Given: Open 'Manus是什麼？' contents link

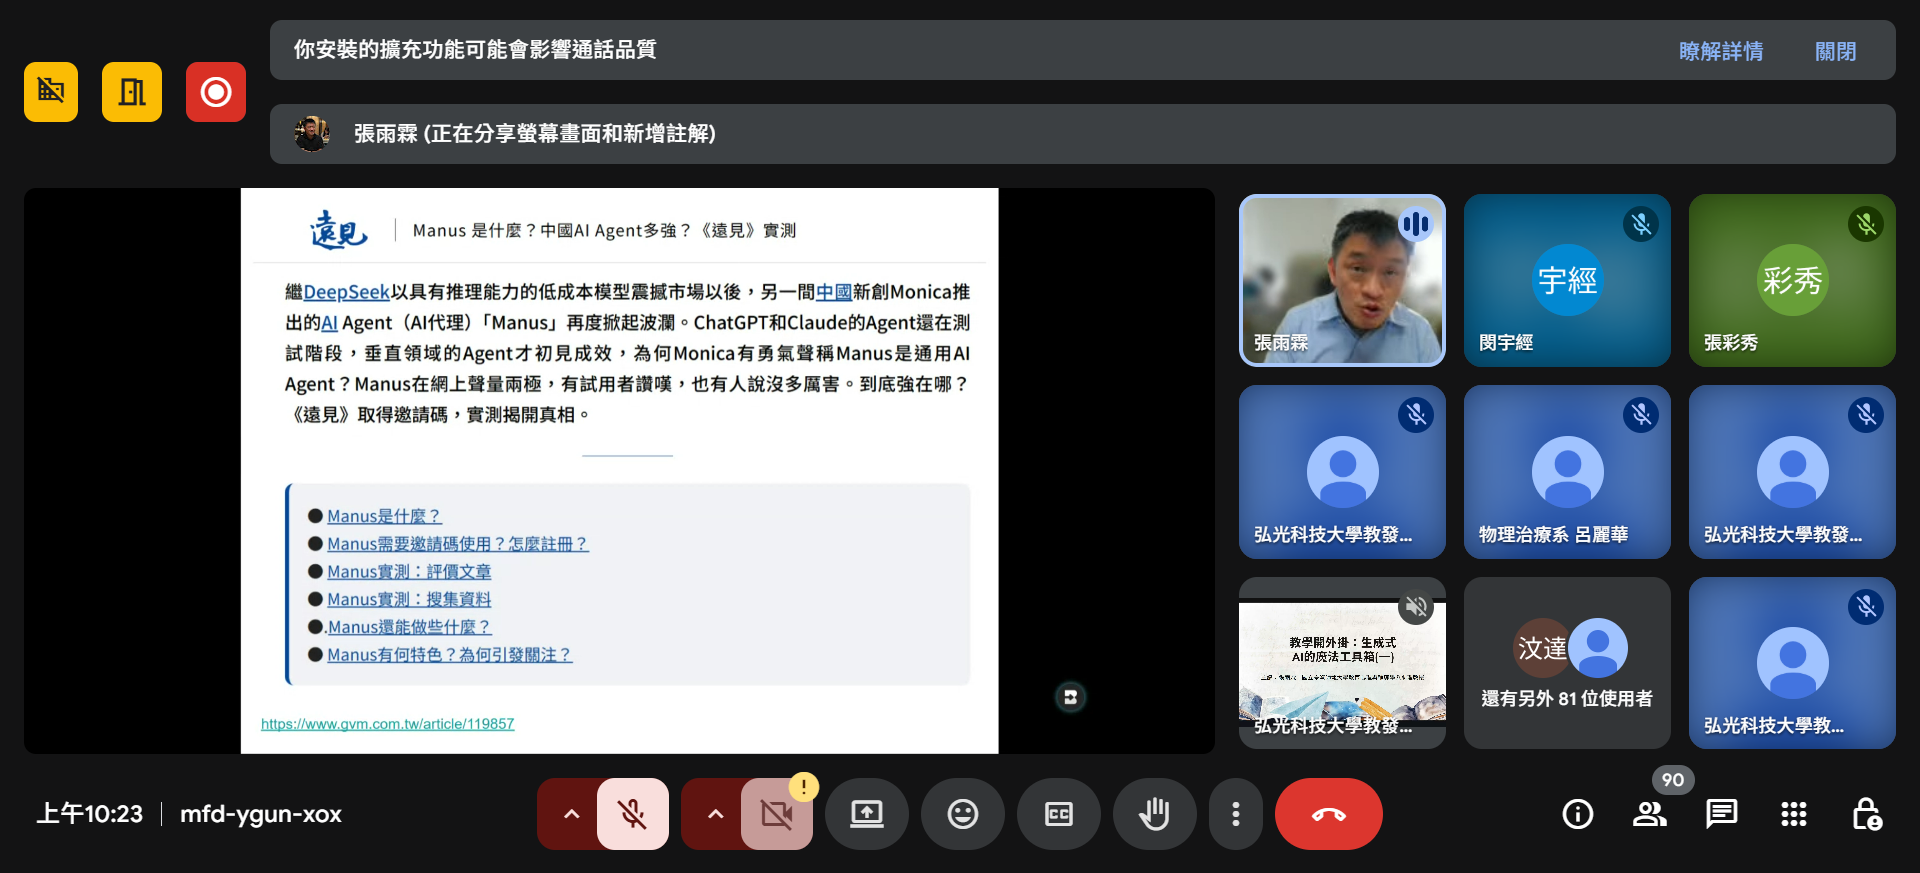Looking at the screenshot, I should point(384,516).
